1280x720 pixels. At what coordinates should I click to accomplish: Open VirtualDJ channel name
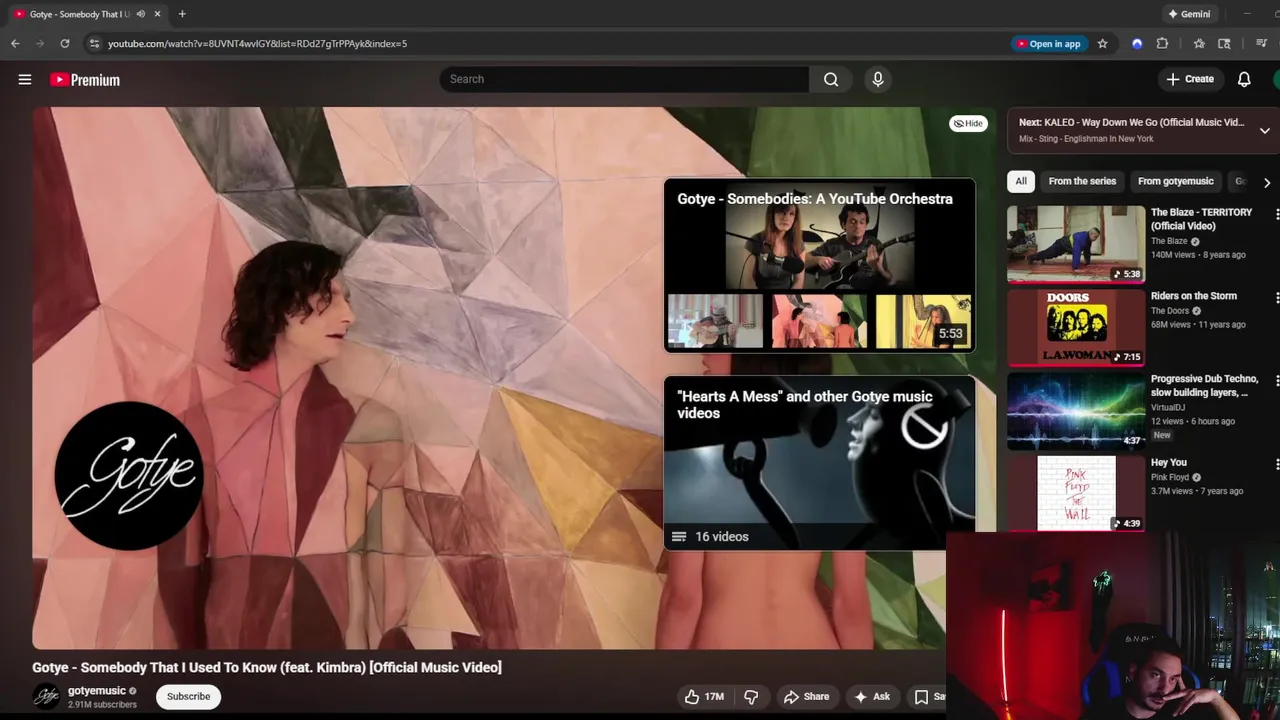pyautogui.click(x=1168, y=408)
